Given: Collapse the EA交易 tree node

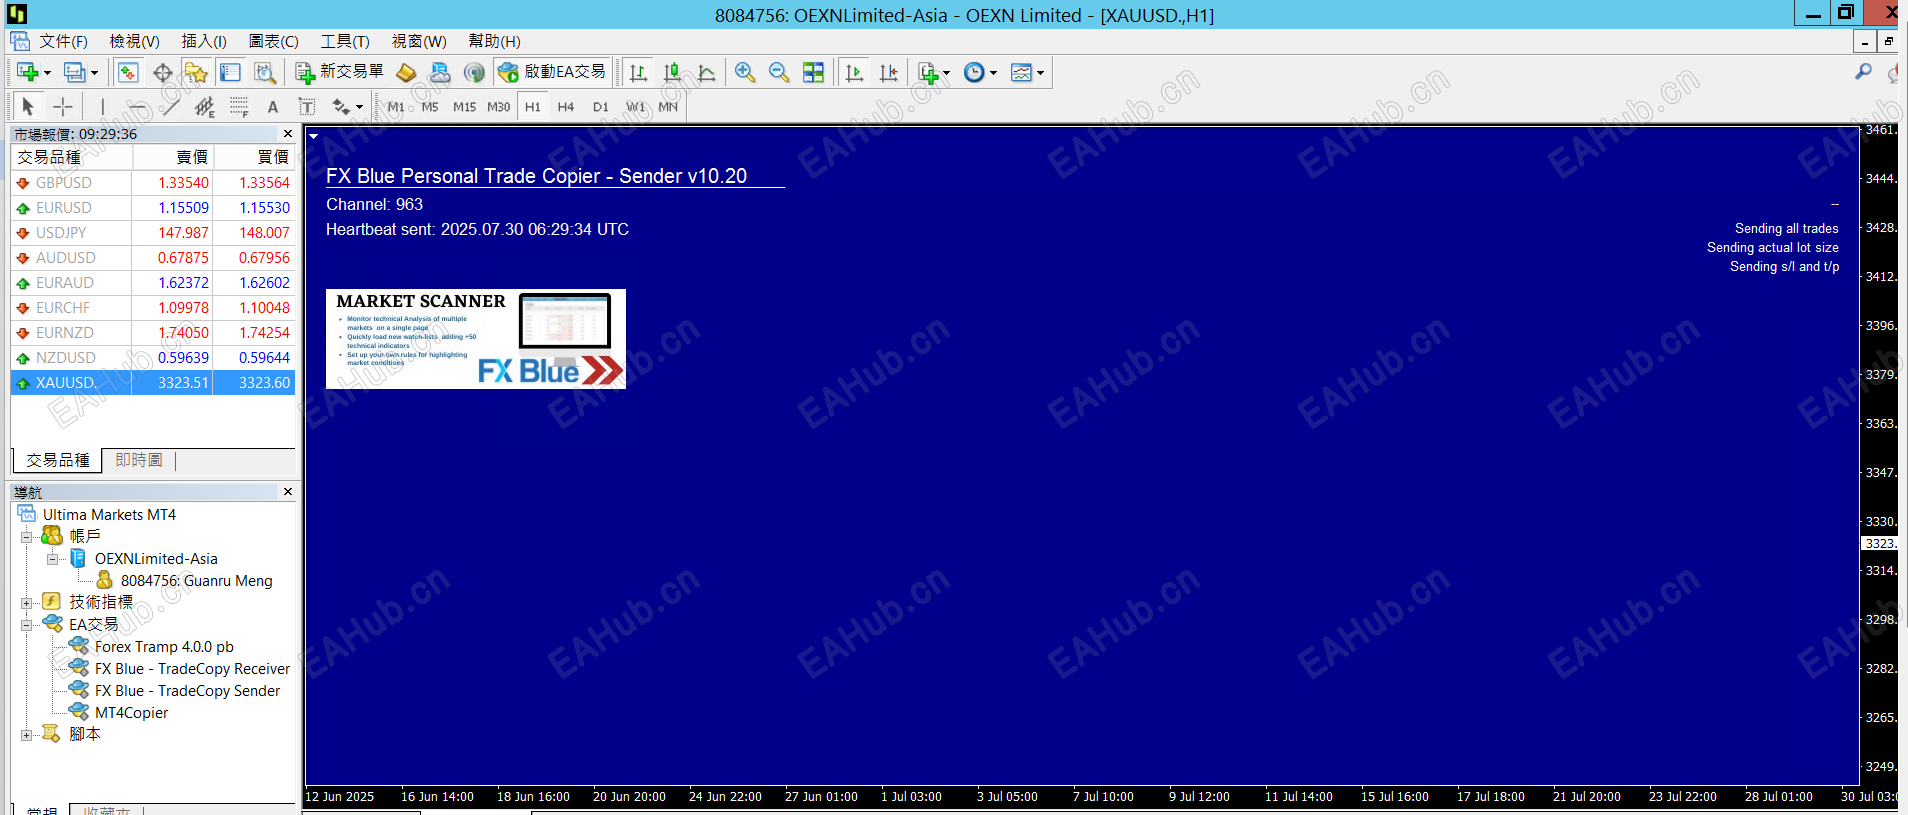Looking at the screenshot, I should (x=27, y=625).
